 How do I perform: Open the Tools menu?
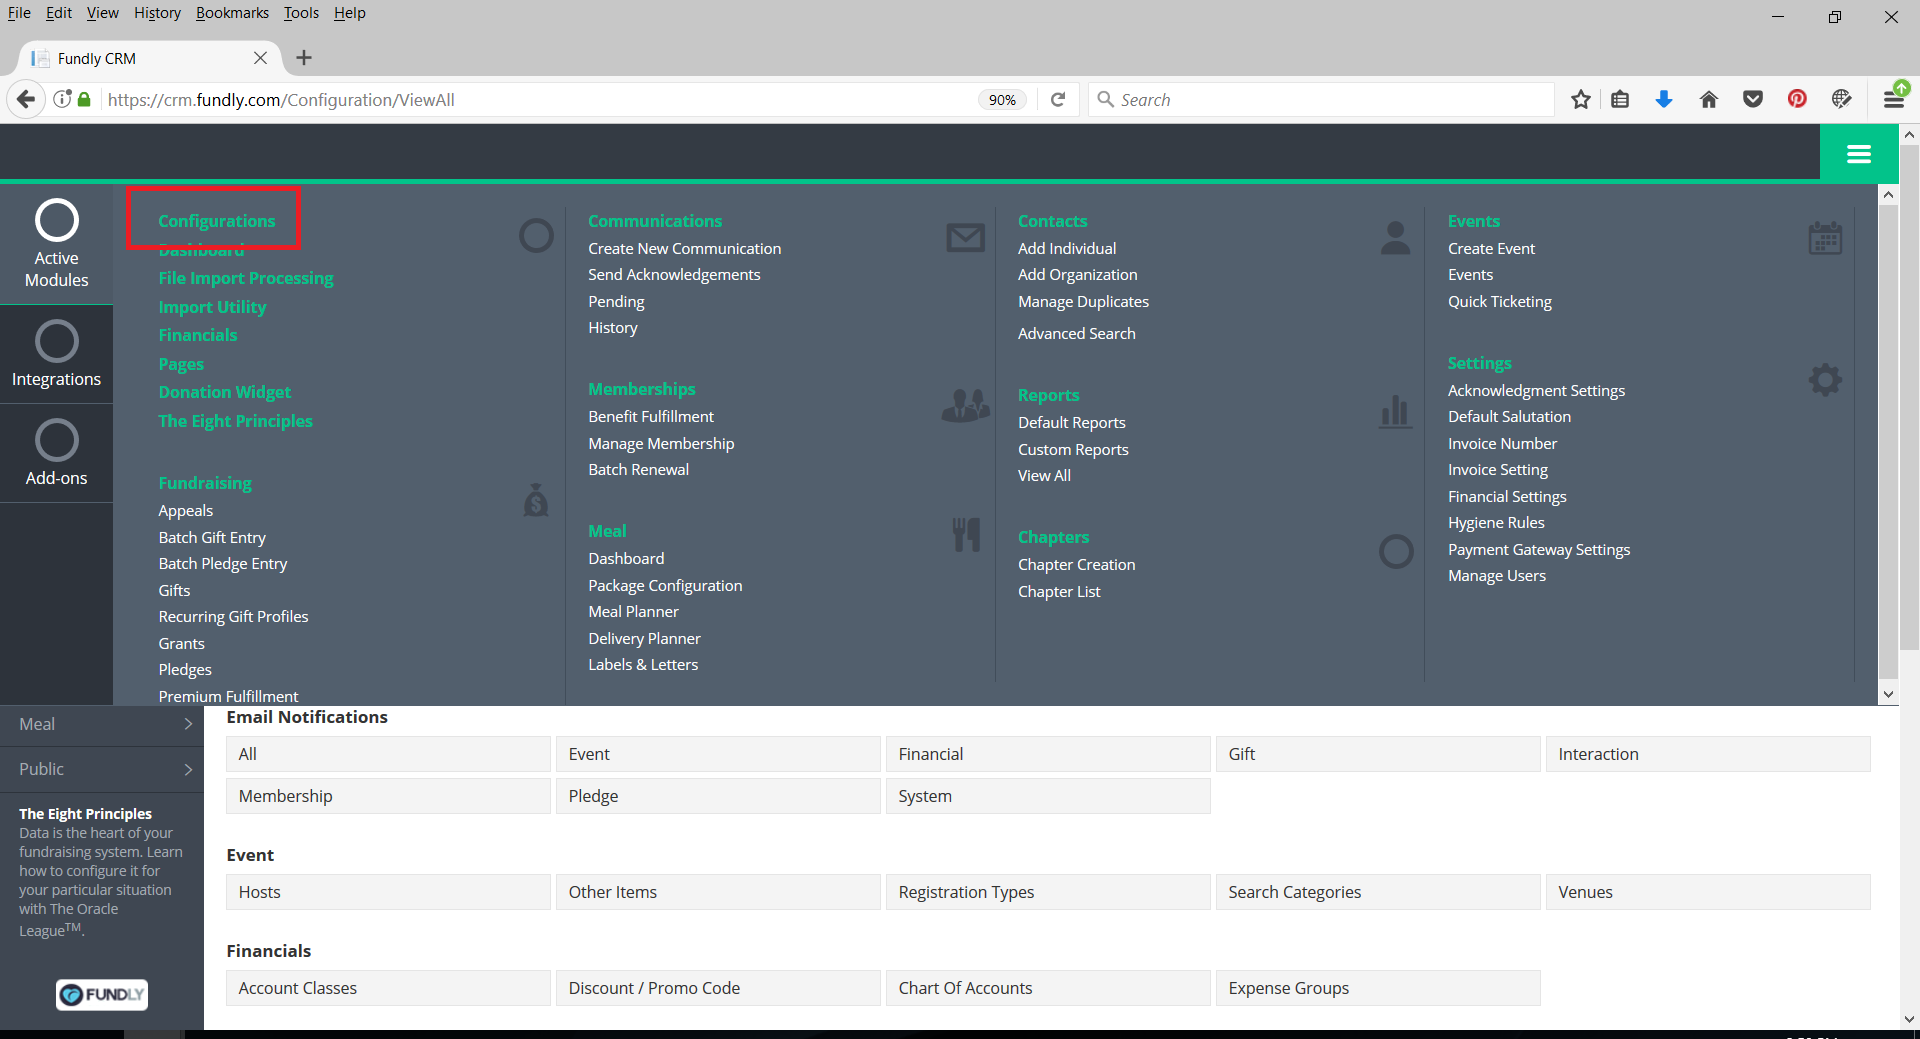[x=301, y=13]
